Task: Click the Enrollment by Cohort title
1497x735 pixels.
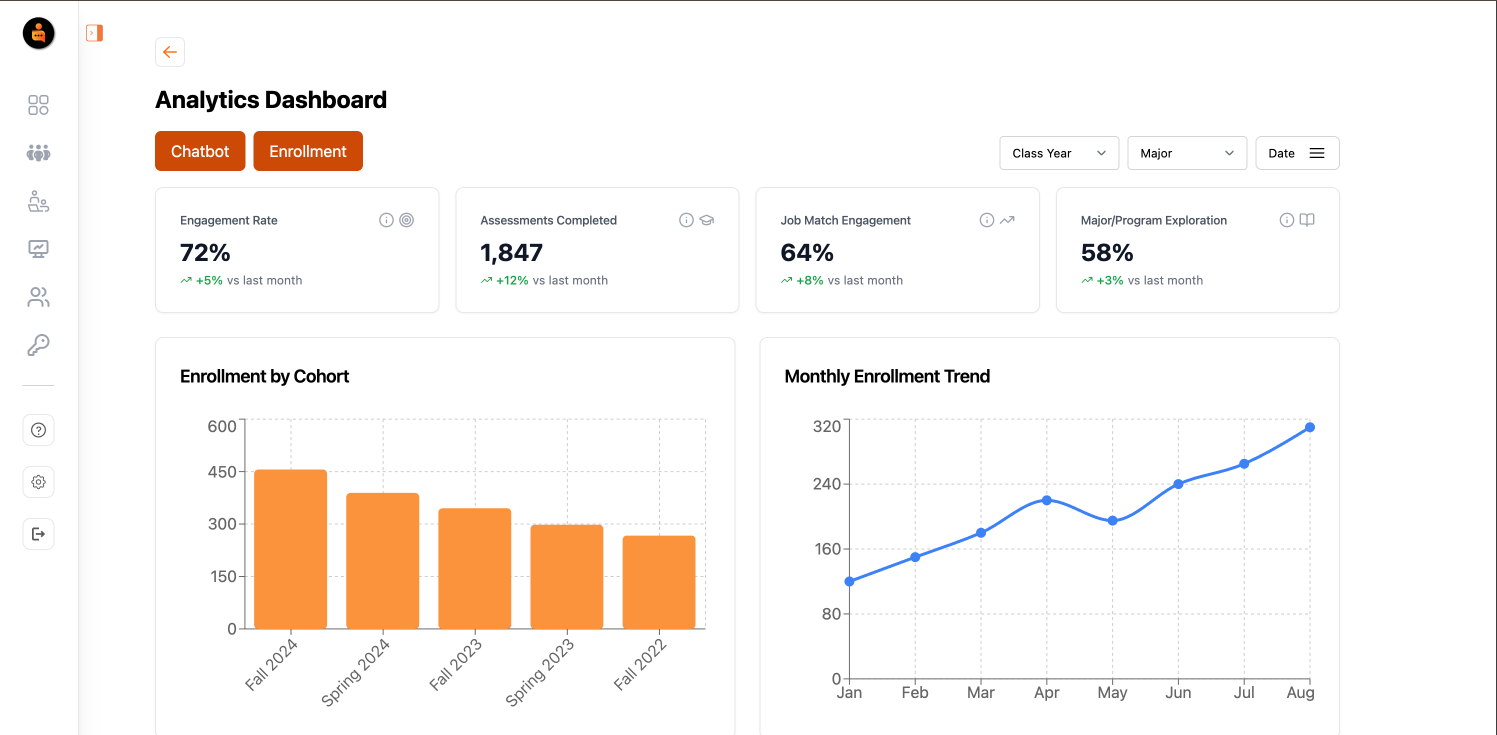Action: [x=265, y=377]
